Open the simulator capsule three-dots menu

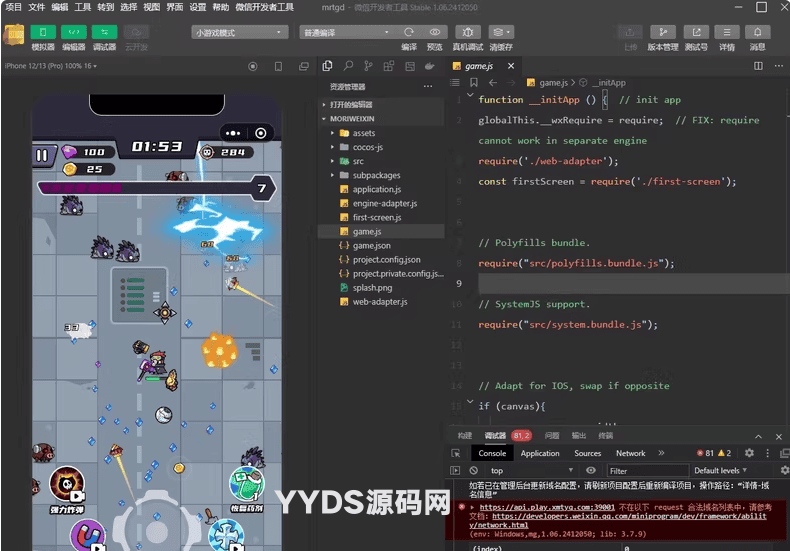[233, 133]
